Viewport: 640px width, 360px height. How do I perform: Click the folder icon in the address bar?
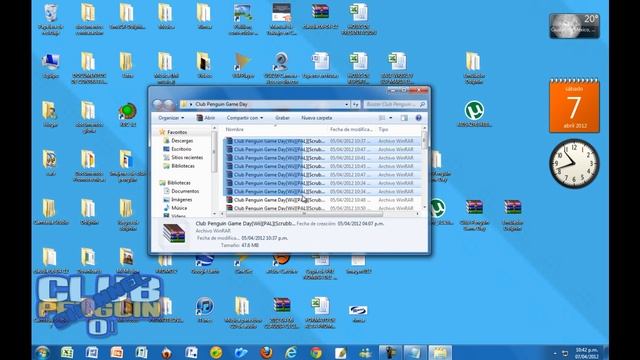184,104
